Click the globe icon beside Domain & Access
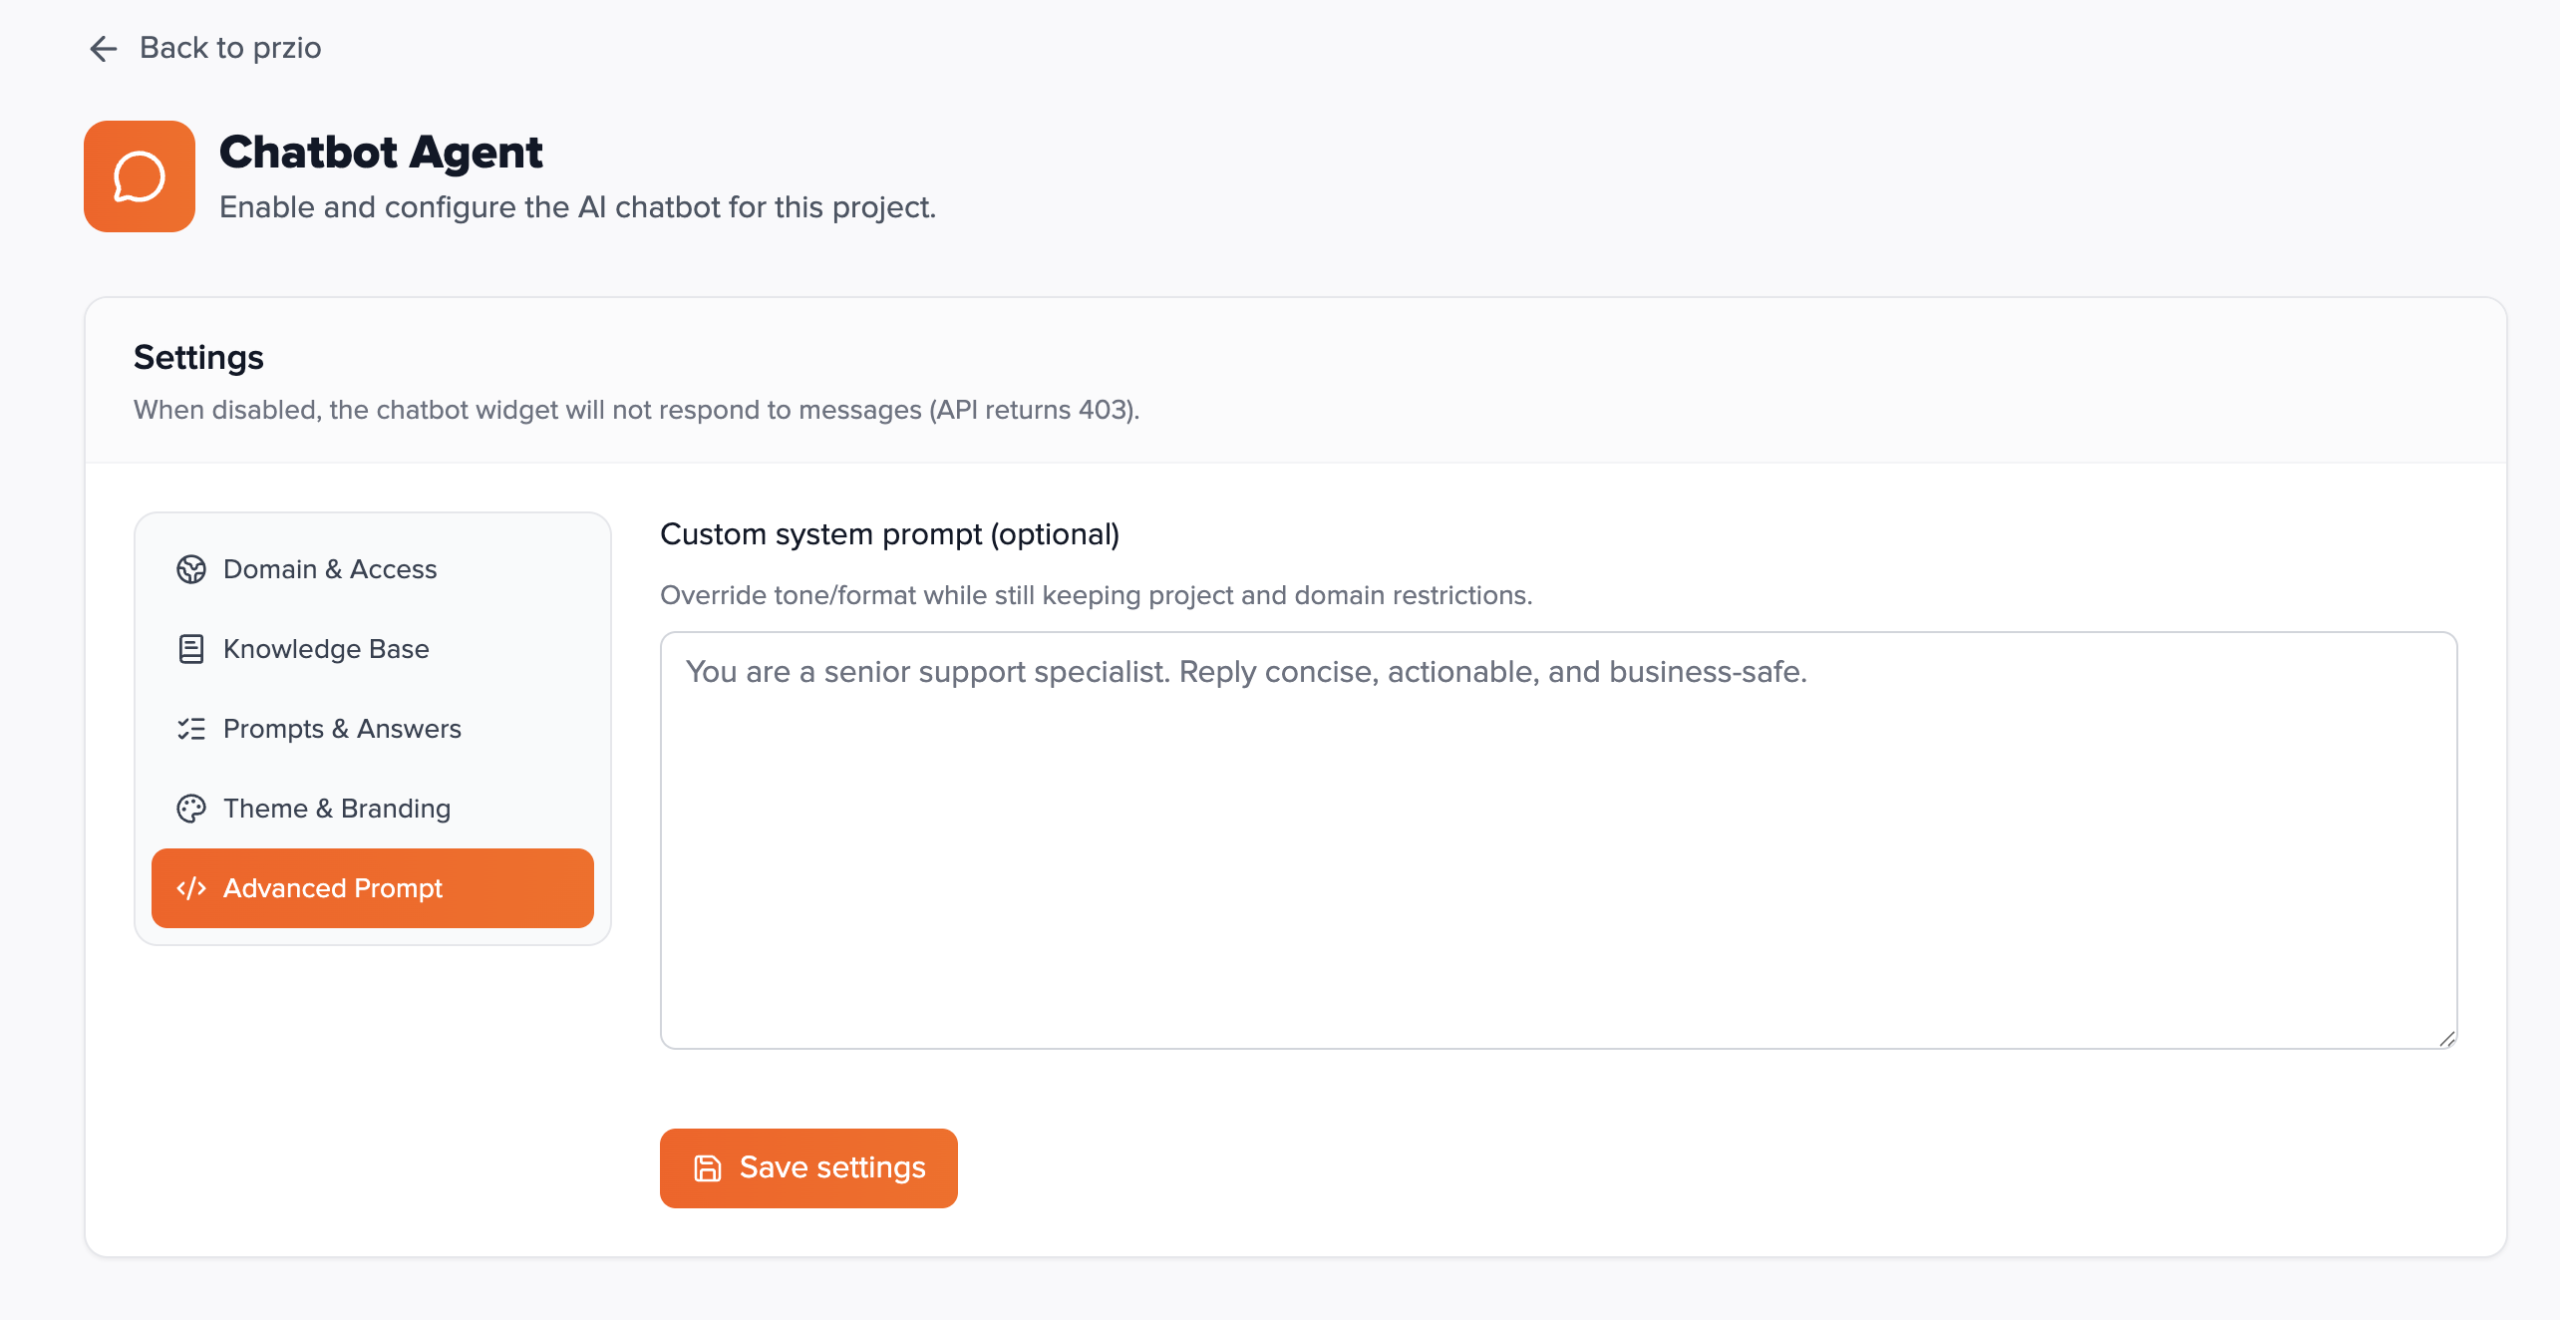This screenshot has width=2560, height=1320. click(191, 569)
